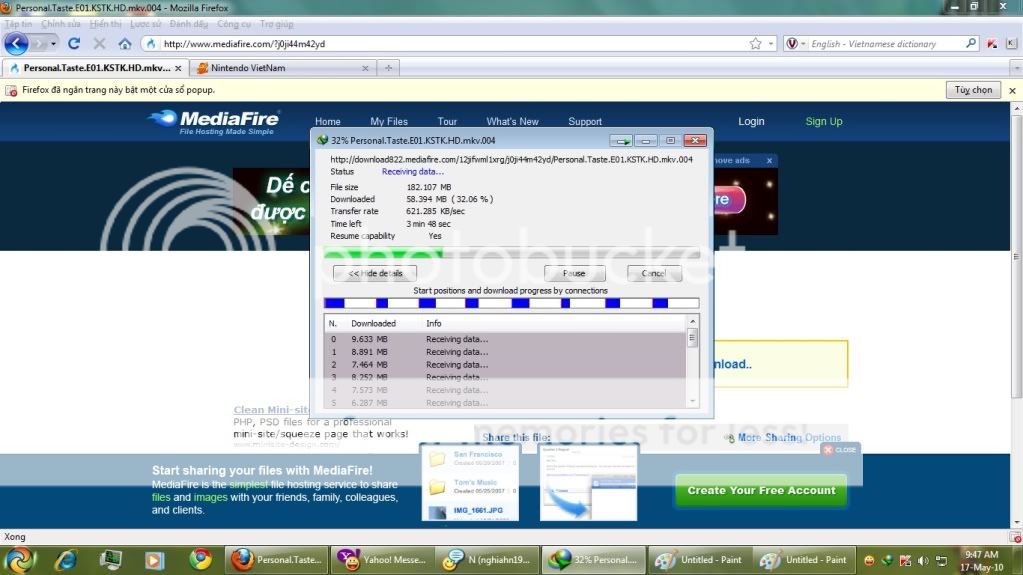
Task: Click the Hide details button
Action: tap(374, 273)
